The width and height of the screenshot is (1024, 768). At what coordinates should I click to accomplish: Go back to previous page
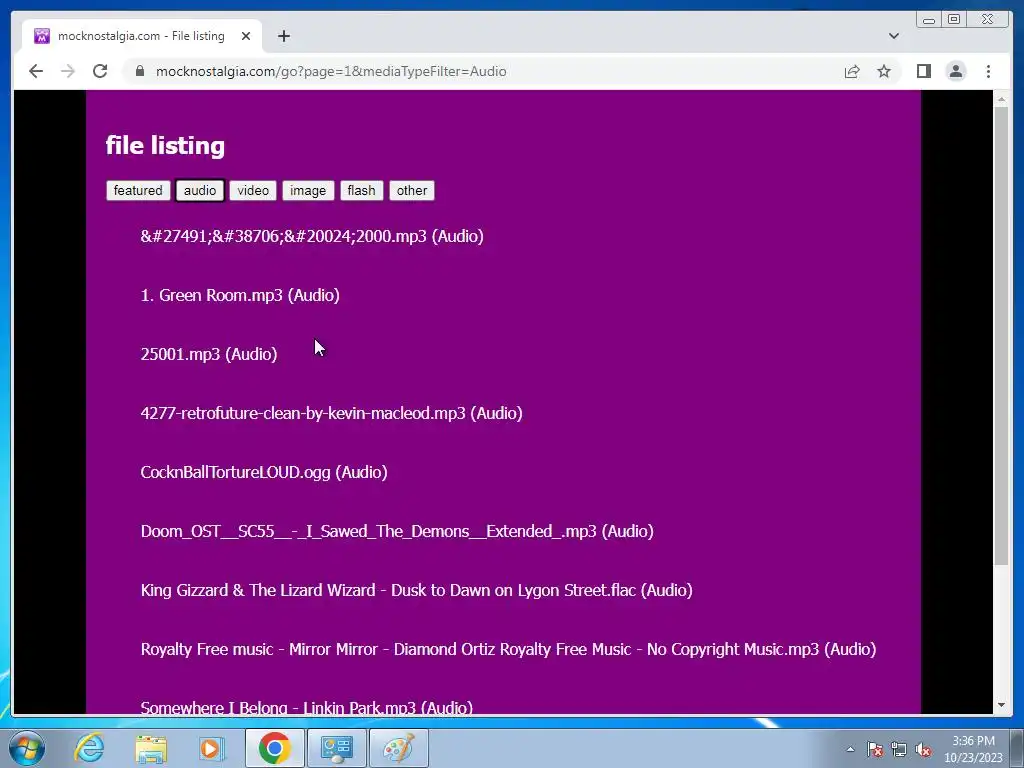pos(36,71)
